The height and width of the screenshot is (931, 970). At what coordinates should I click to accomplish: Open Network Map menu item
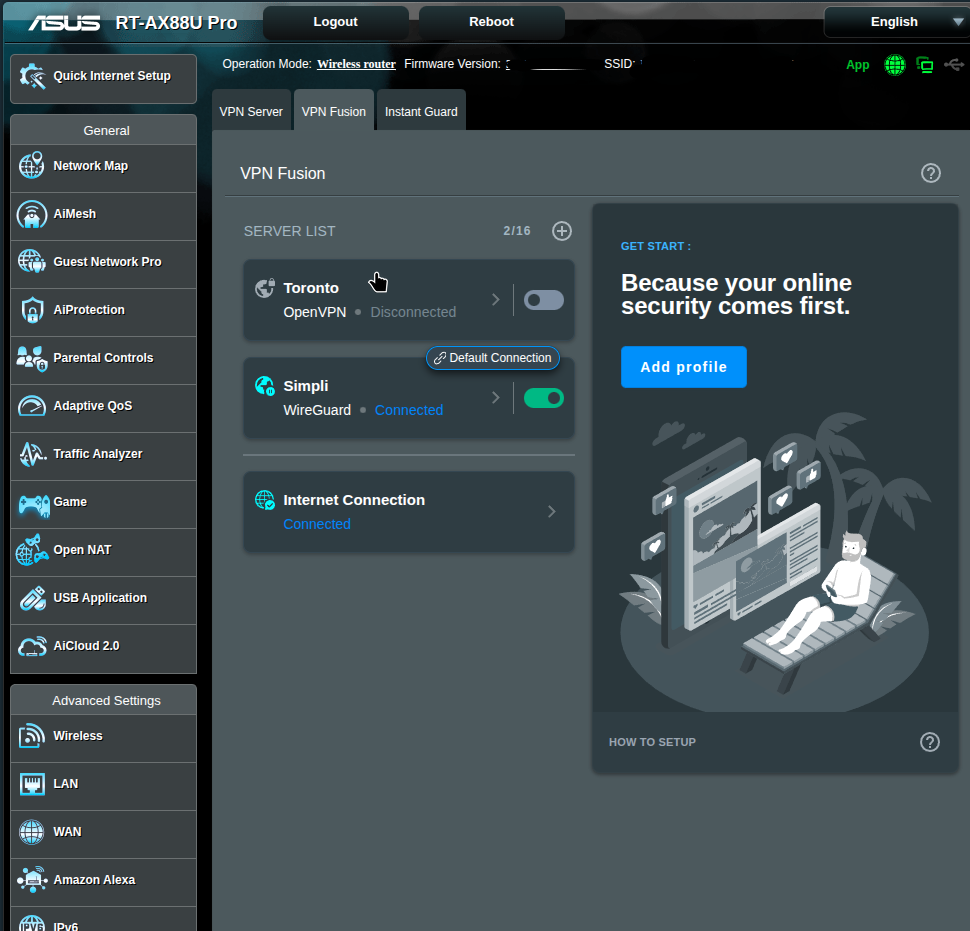click(x=103, y=166)
